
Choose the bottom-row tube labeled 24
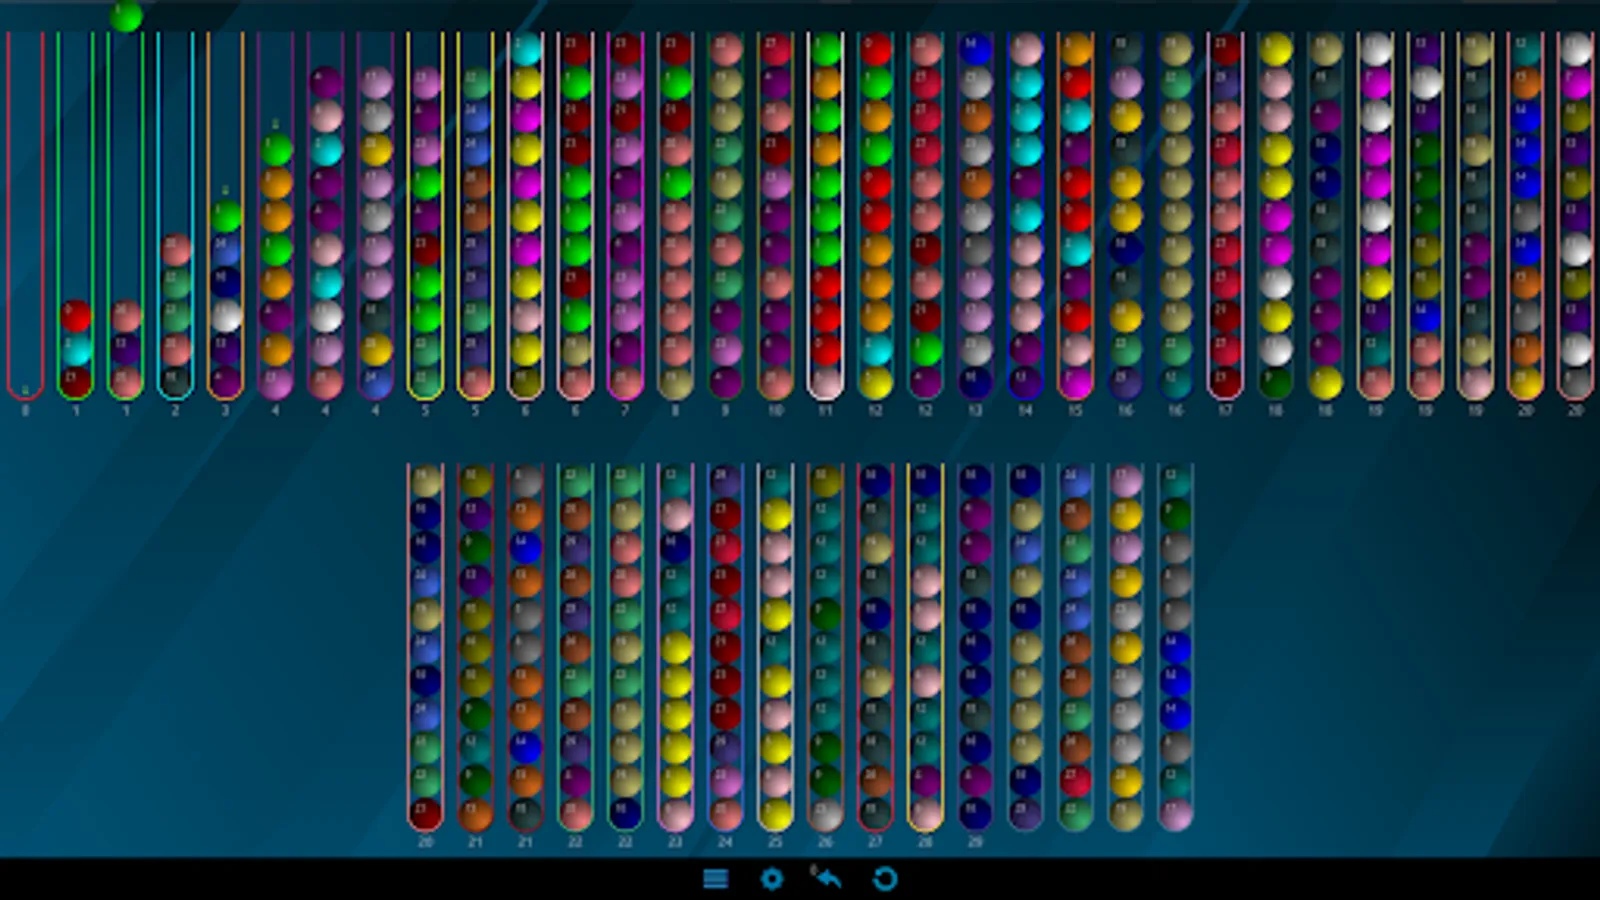click(x=726, y=648)
